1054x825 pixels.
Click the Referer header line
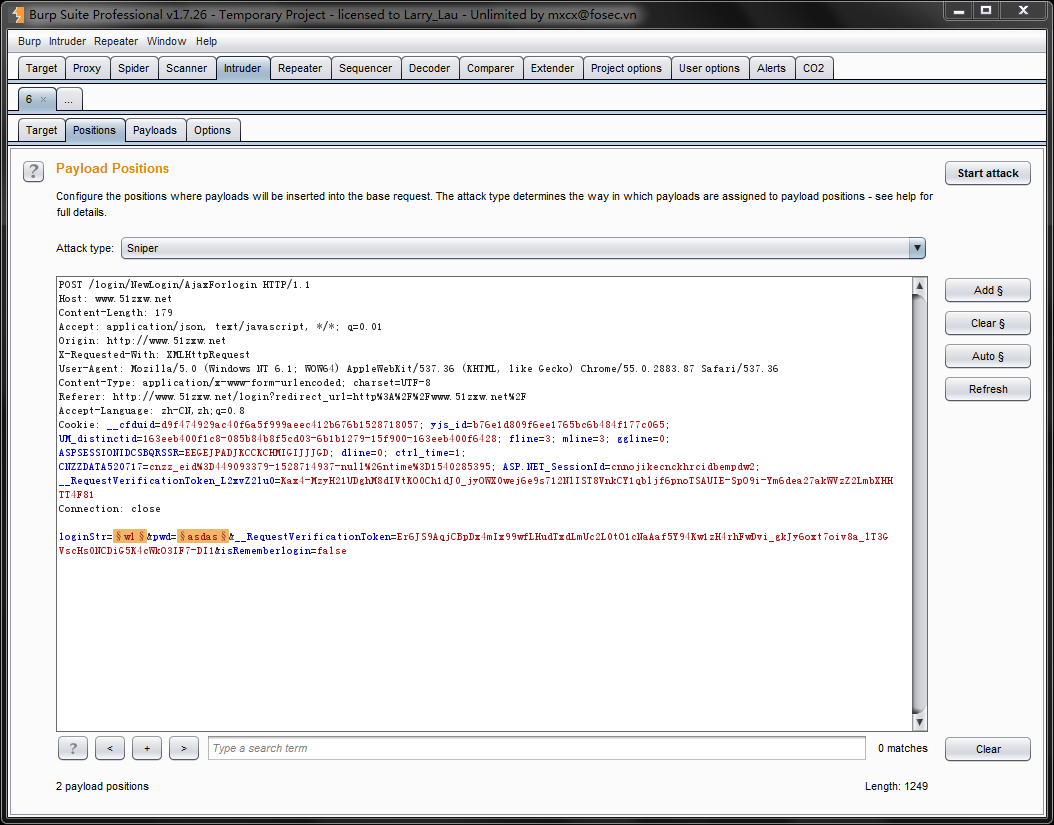pos(292,396)
